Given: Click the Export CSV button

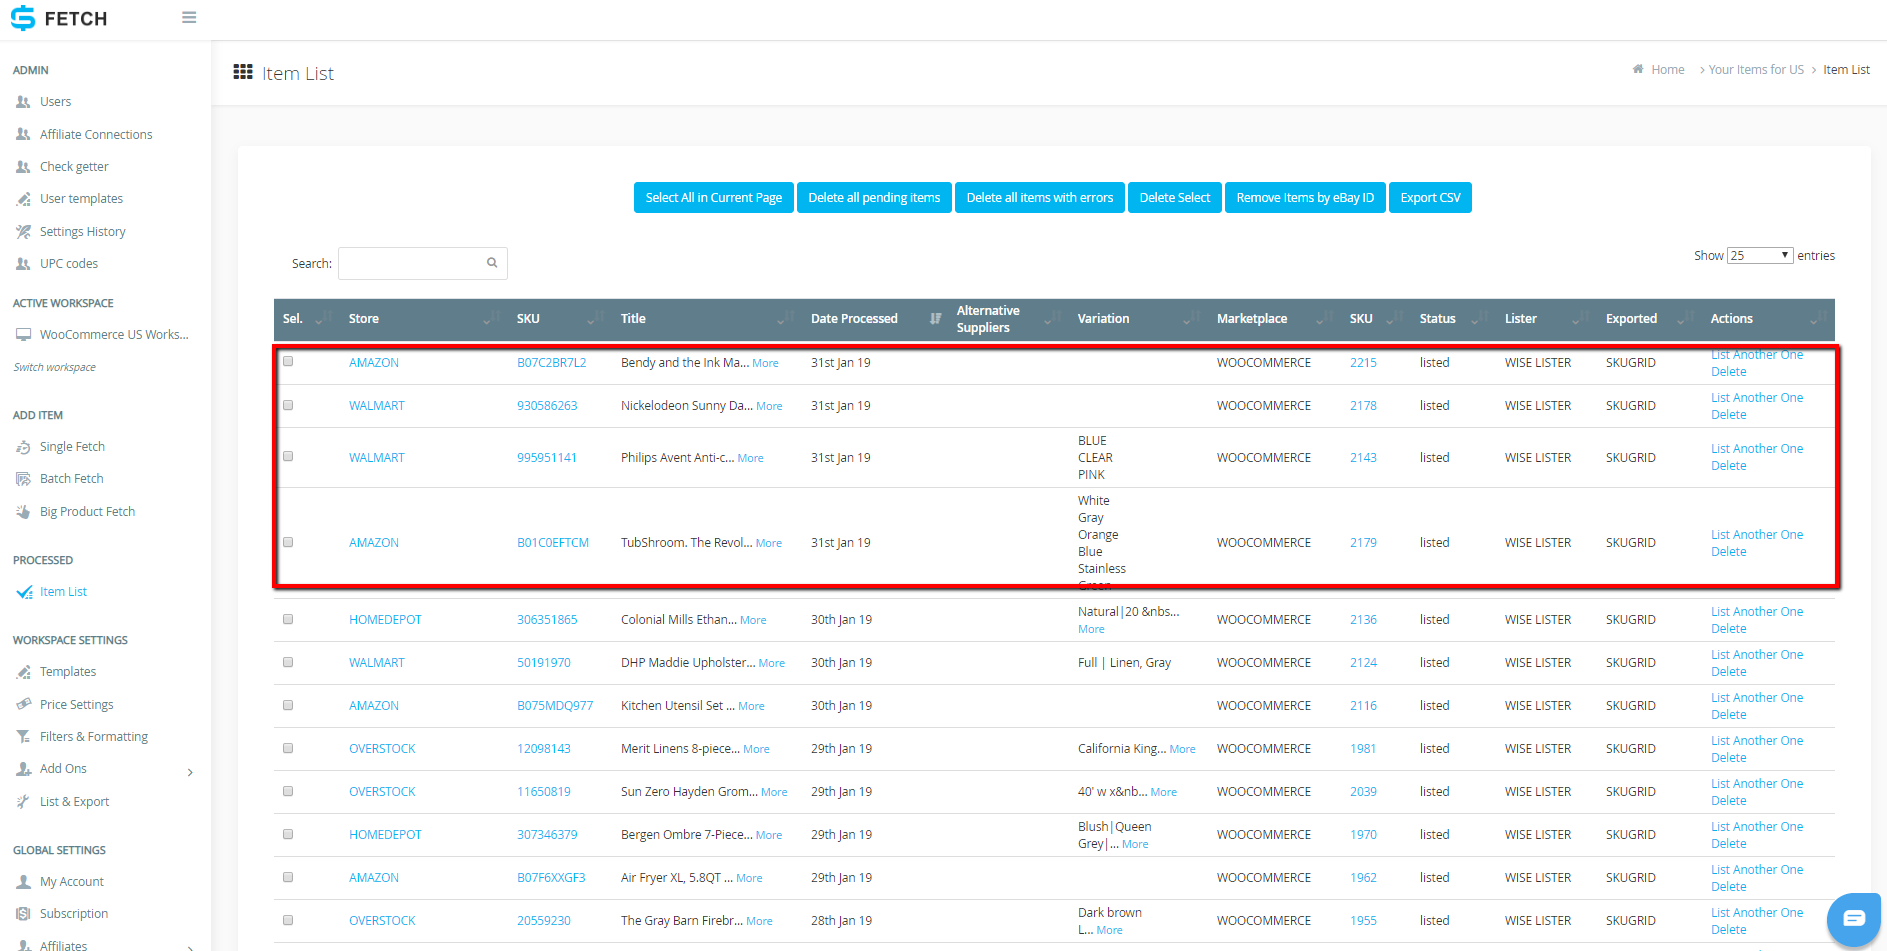Looking at the screenshot, I should click(1430, 198).
